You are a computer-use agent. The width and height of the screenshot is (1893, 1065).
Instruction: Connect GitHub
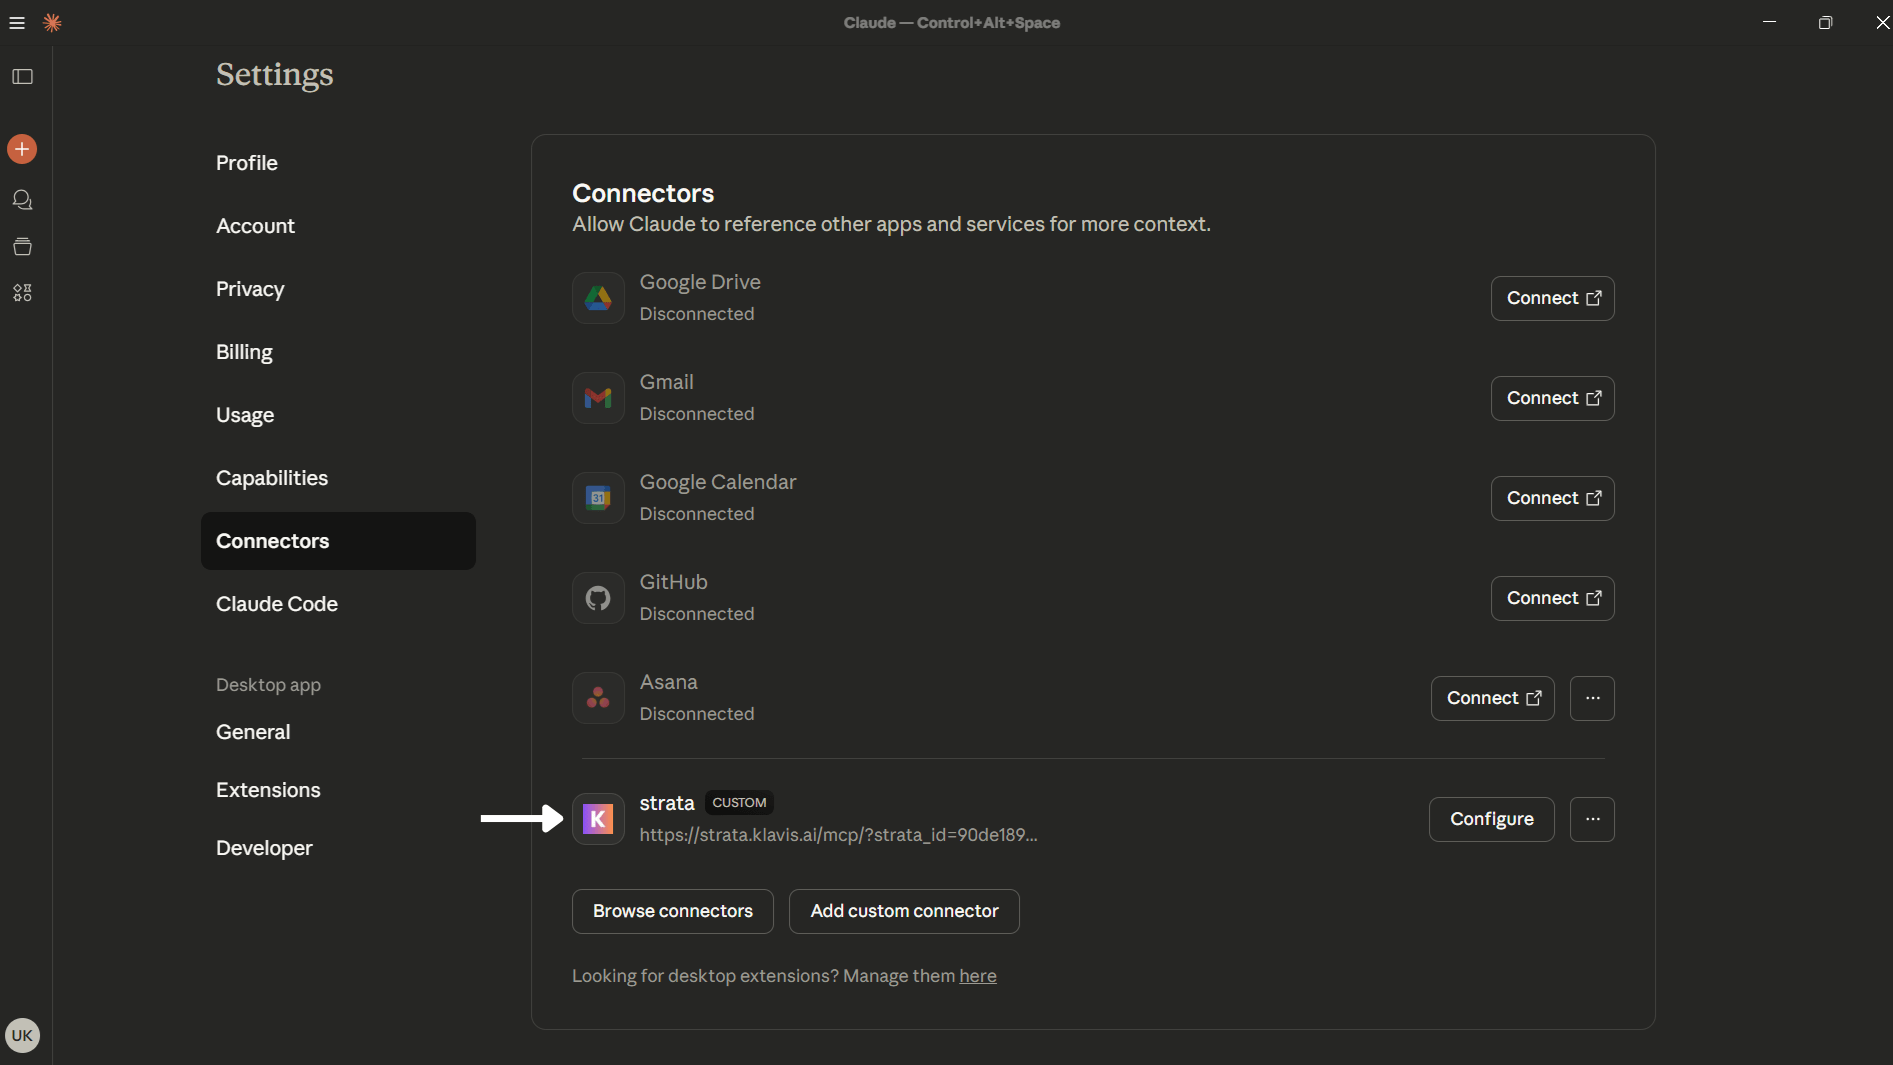click(x=1552, y=598)
